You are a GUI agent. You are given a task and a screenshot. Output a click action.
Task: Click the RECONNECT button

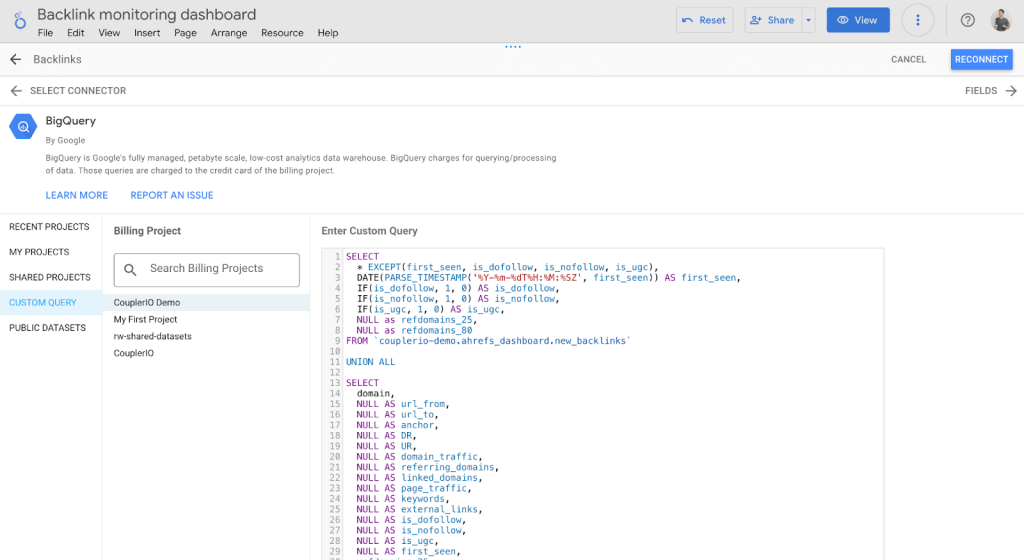(982, 59)
